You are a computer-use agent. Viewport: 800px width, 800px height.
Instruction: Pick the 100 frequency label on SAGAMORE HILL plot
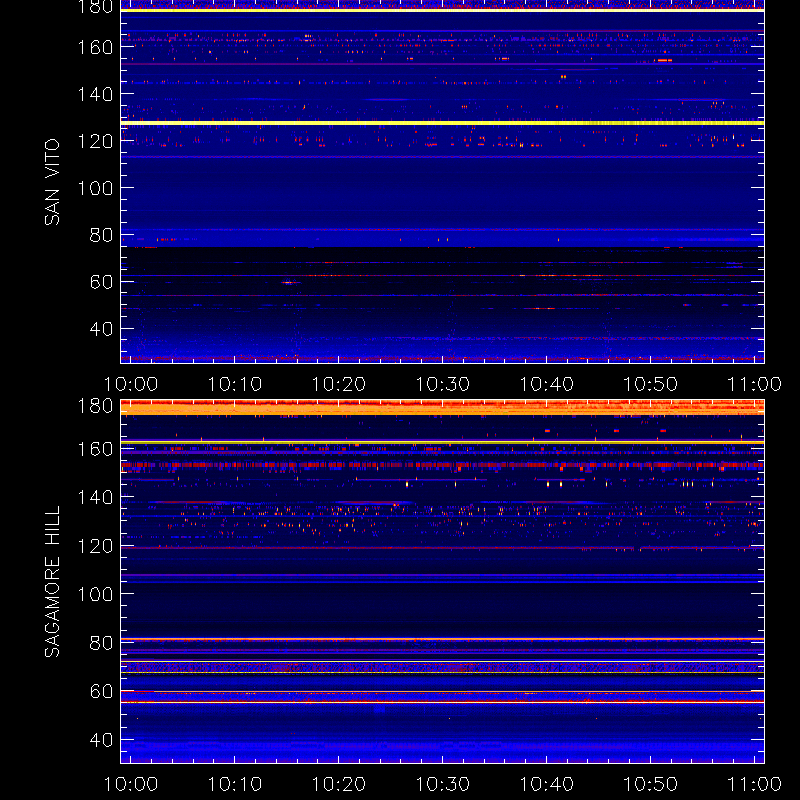pyautogui.click(x=95, y=594)
